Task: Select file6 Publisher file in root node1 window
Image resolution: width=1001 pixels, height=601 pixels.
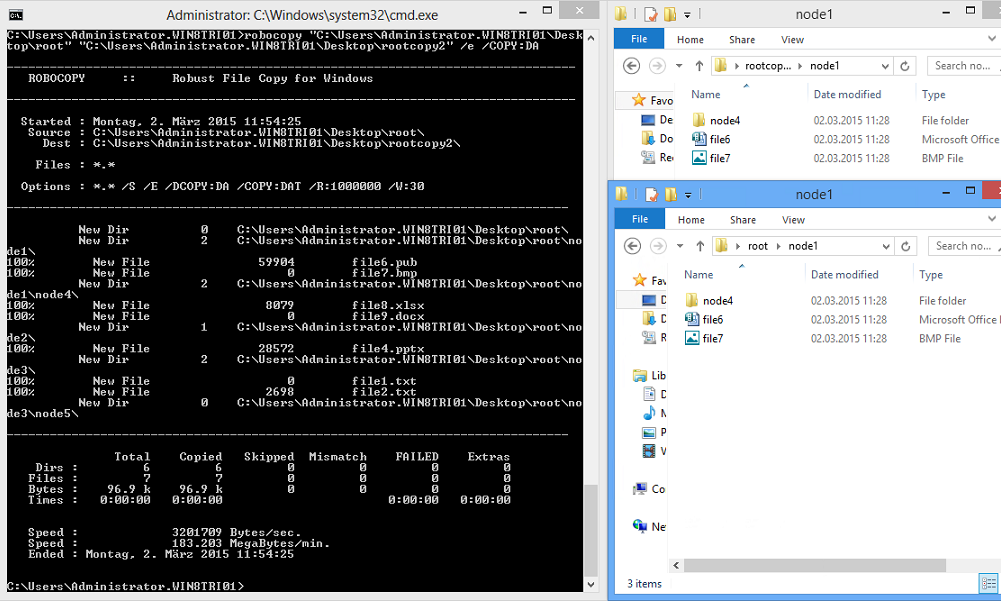Action: coord(712,319)
